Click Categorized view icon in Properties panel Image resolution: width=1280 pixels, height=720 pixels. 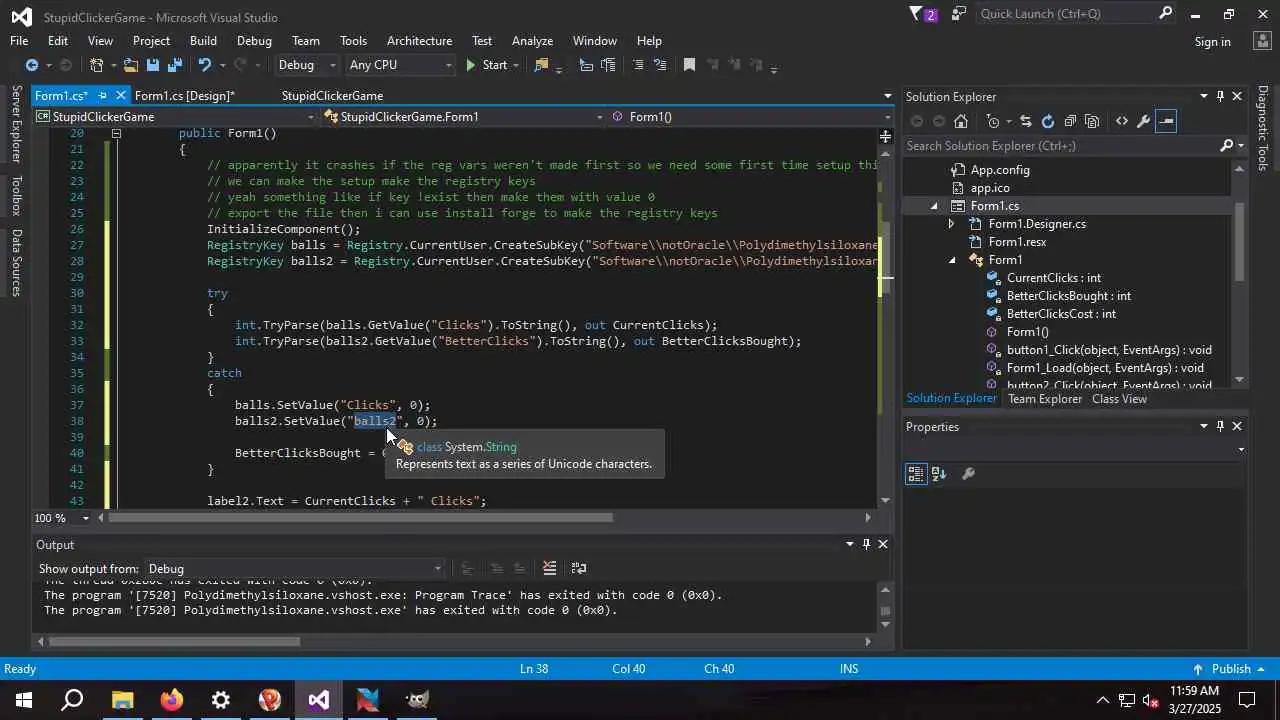pyautogui.click(x=916, y=474)
